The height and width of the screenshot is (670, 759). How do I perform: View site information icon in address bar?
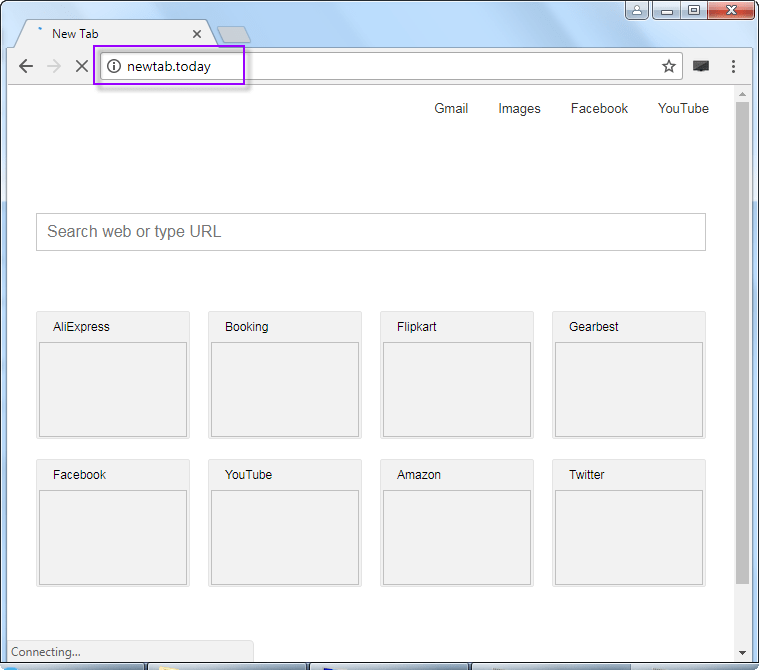pyautogui.click(x=114, y=66)
